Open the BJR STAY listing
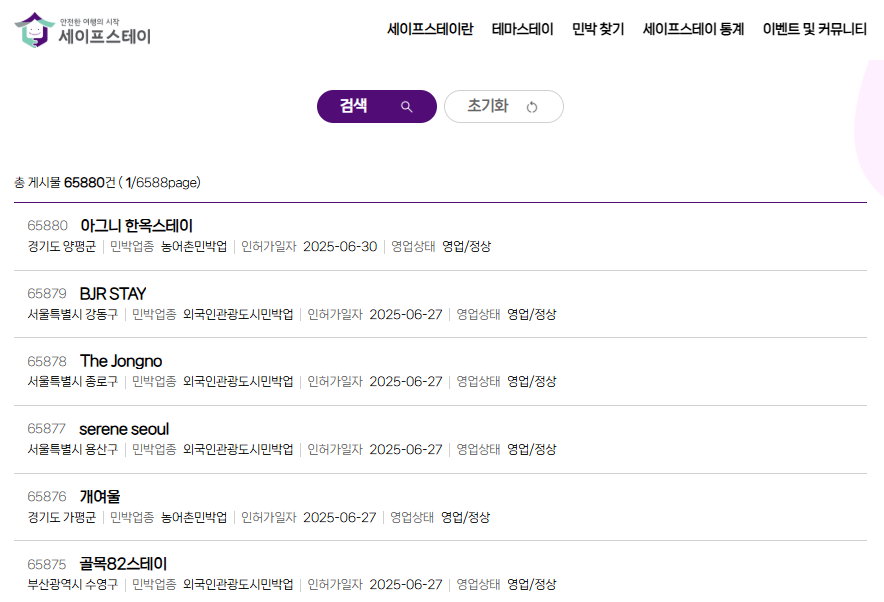 [x=113, y=294]
